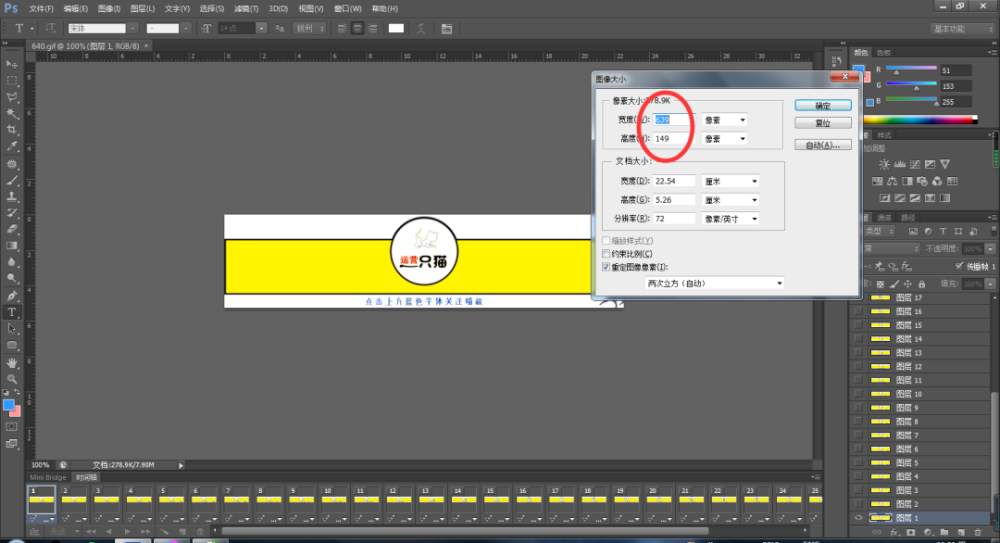
Task: Select the Gradient tool
Action: pos(11,246)
